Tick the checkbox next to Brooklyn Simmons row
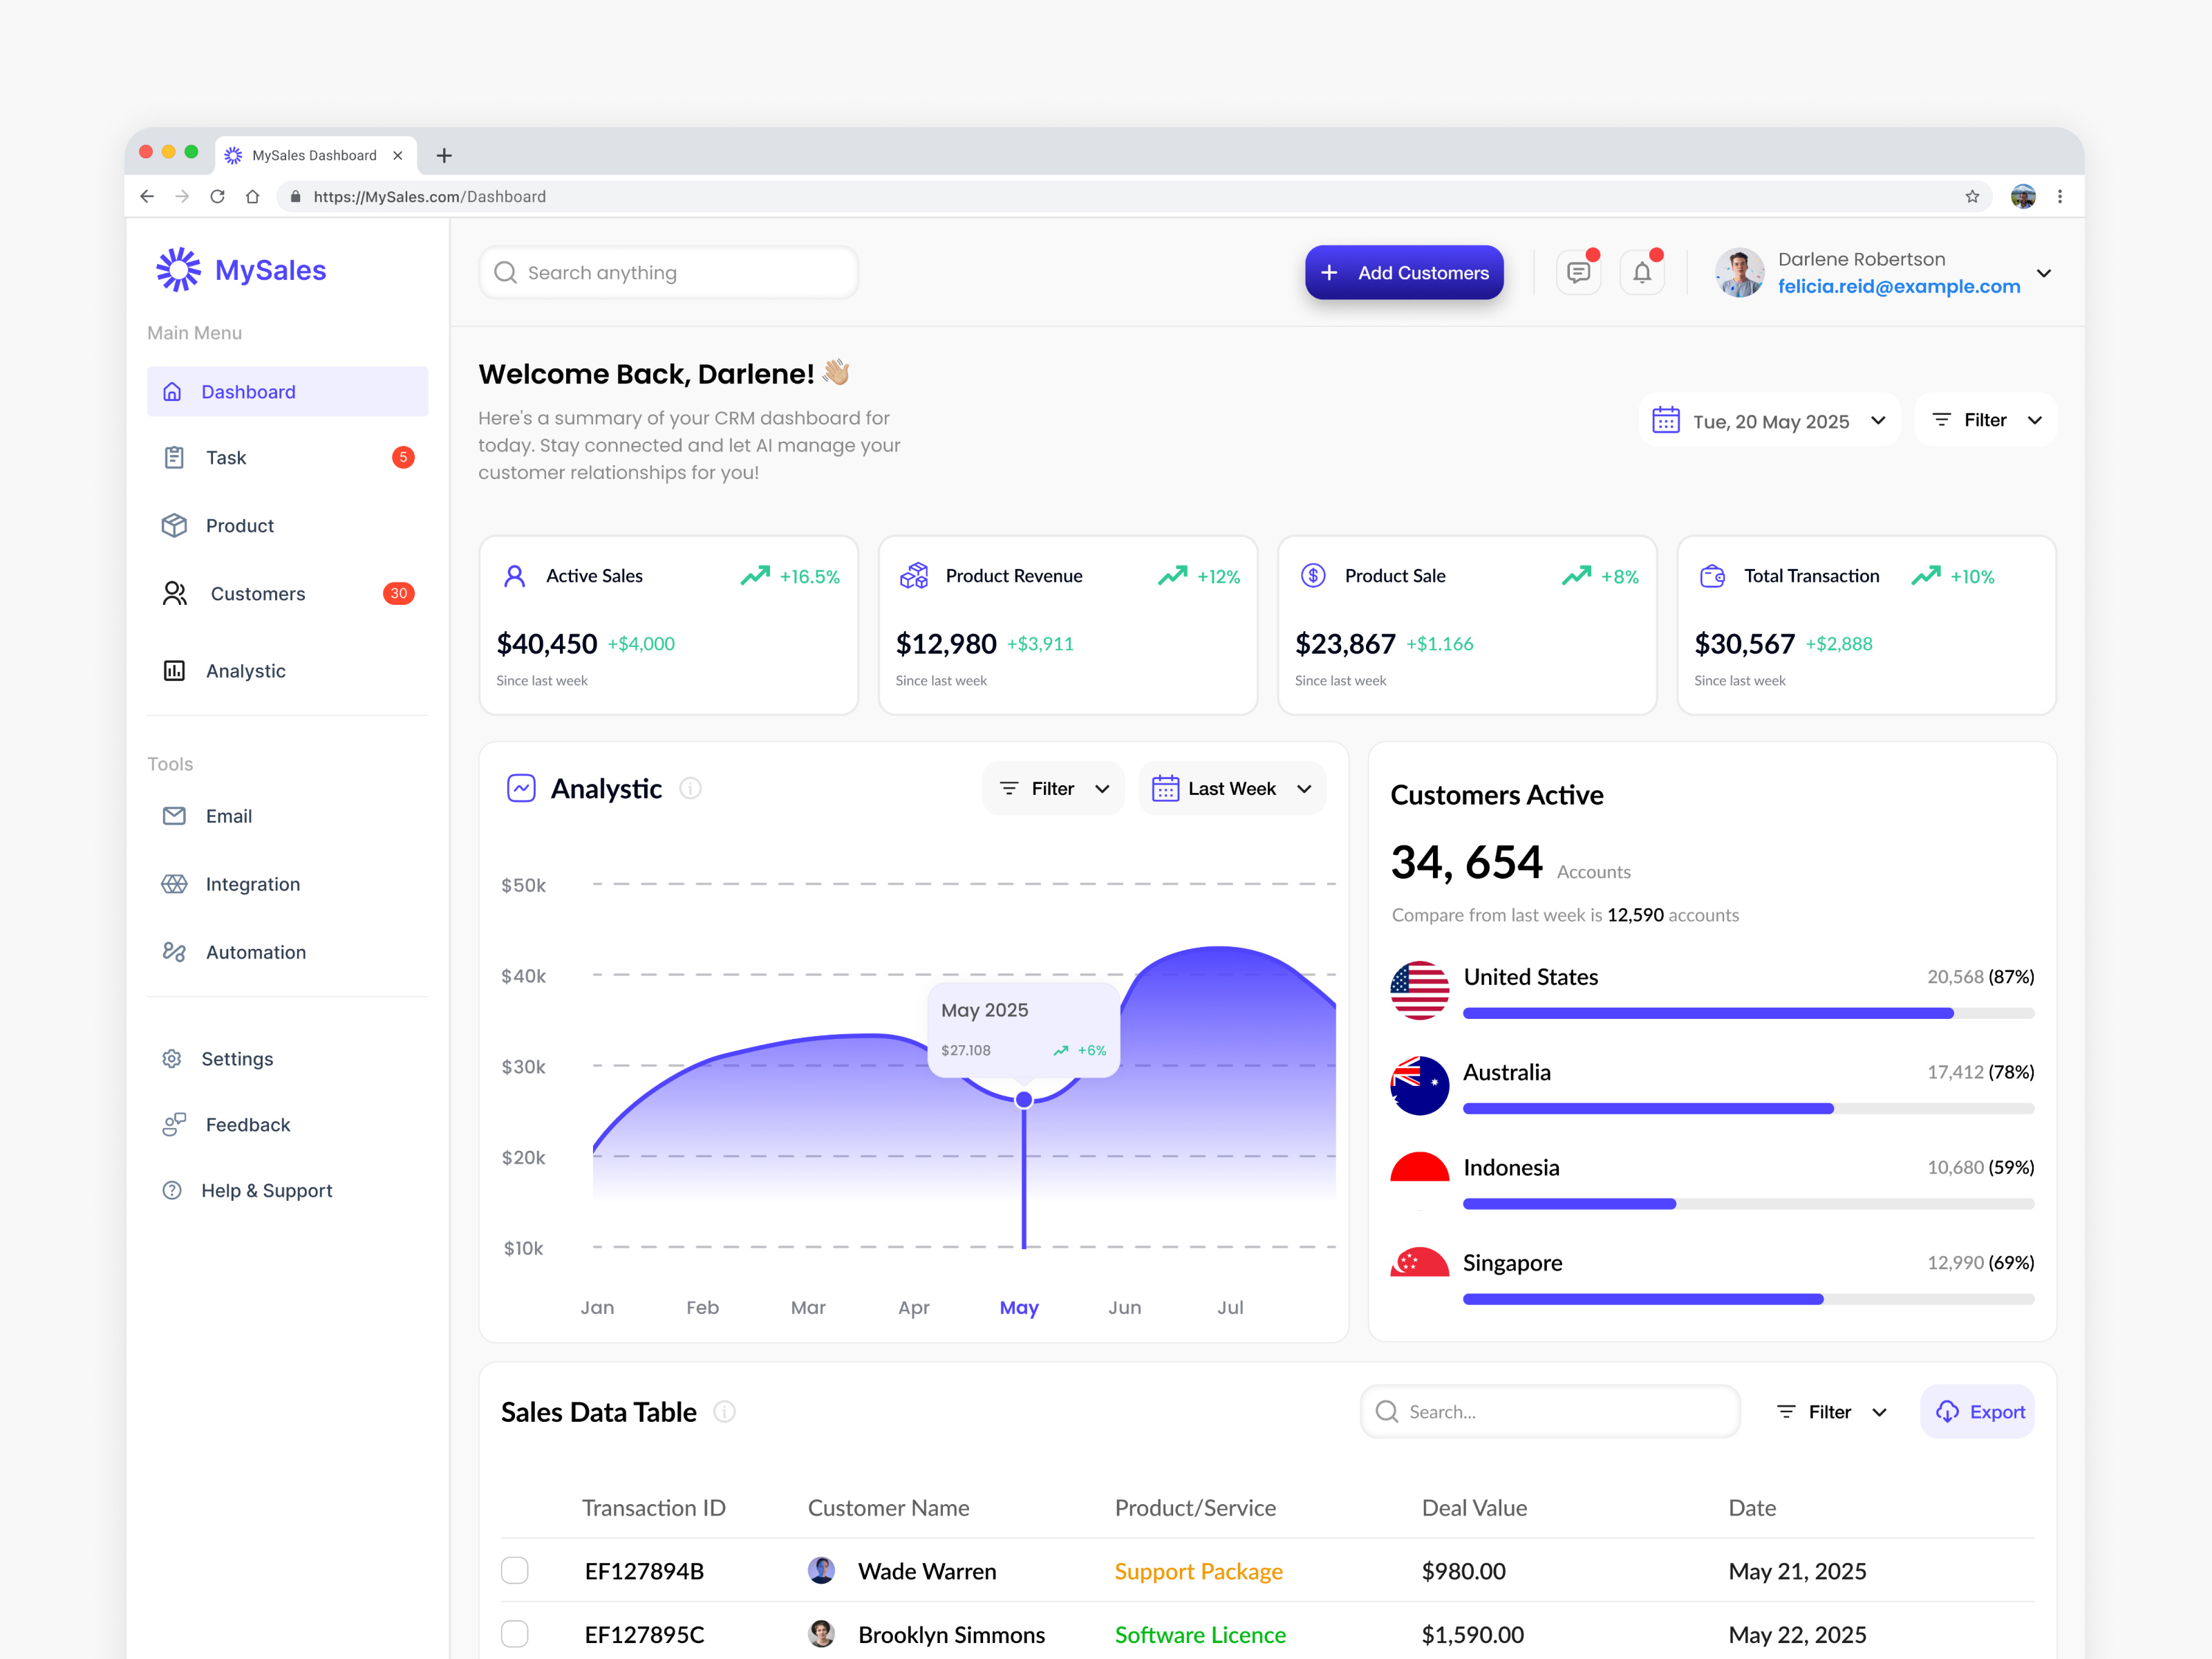Viewport: 2212px width, 1659px height. pos(515,1634)
